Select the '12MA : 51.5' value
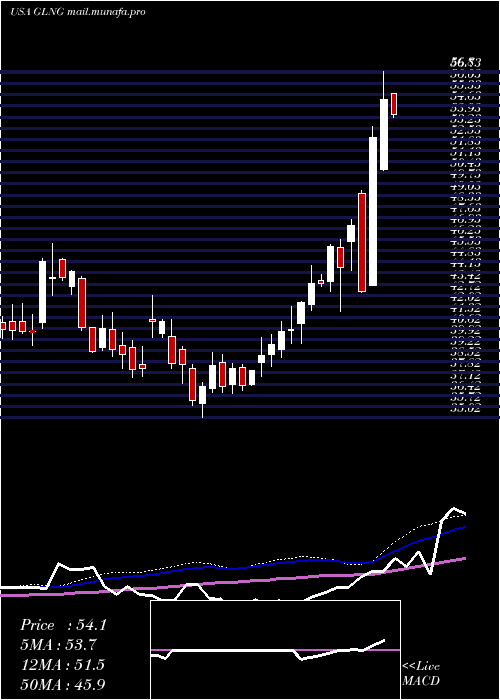Screen dimensions: 500x700 click(x=62, y=665)
